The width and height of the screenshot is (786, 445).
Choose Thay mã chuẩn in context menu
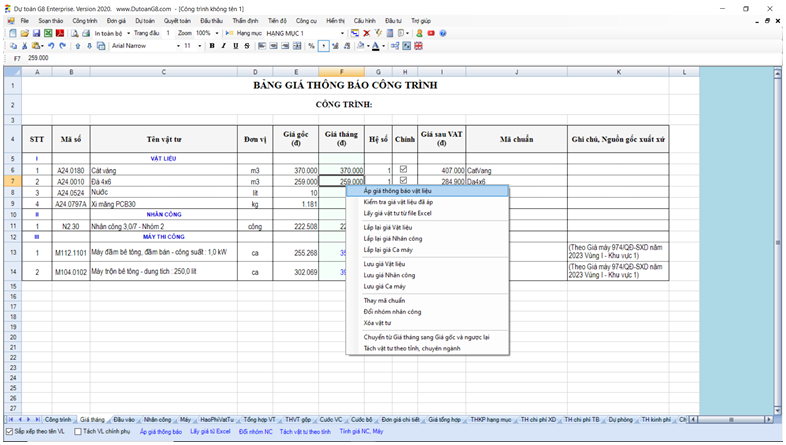pos(427,300)
